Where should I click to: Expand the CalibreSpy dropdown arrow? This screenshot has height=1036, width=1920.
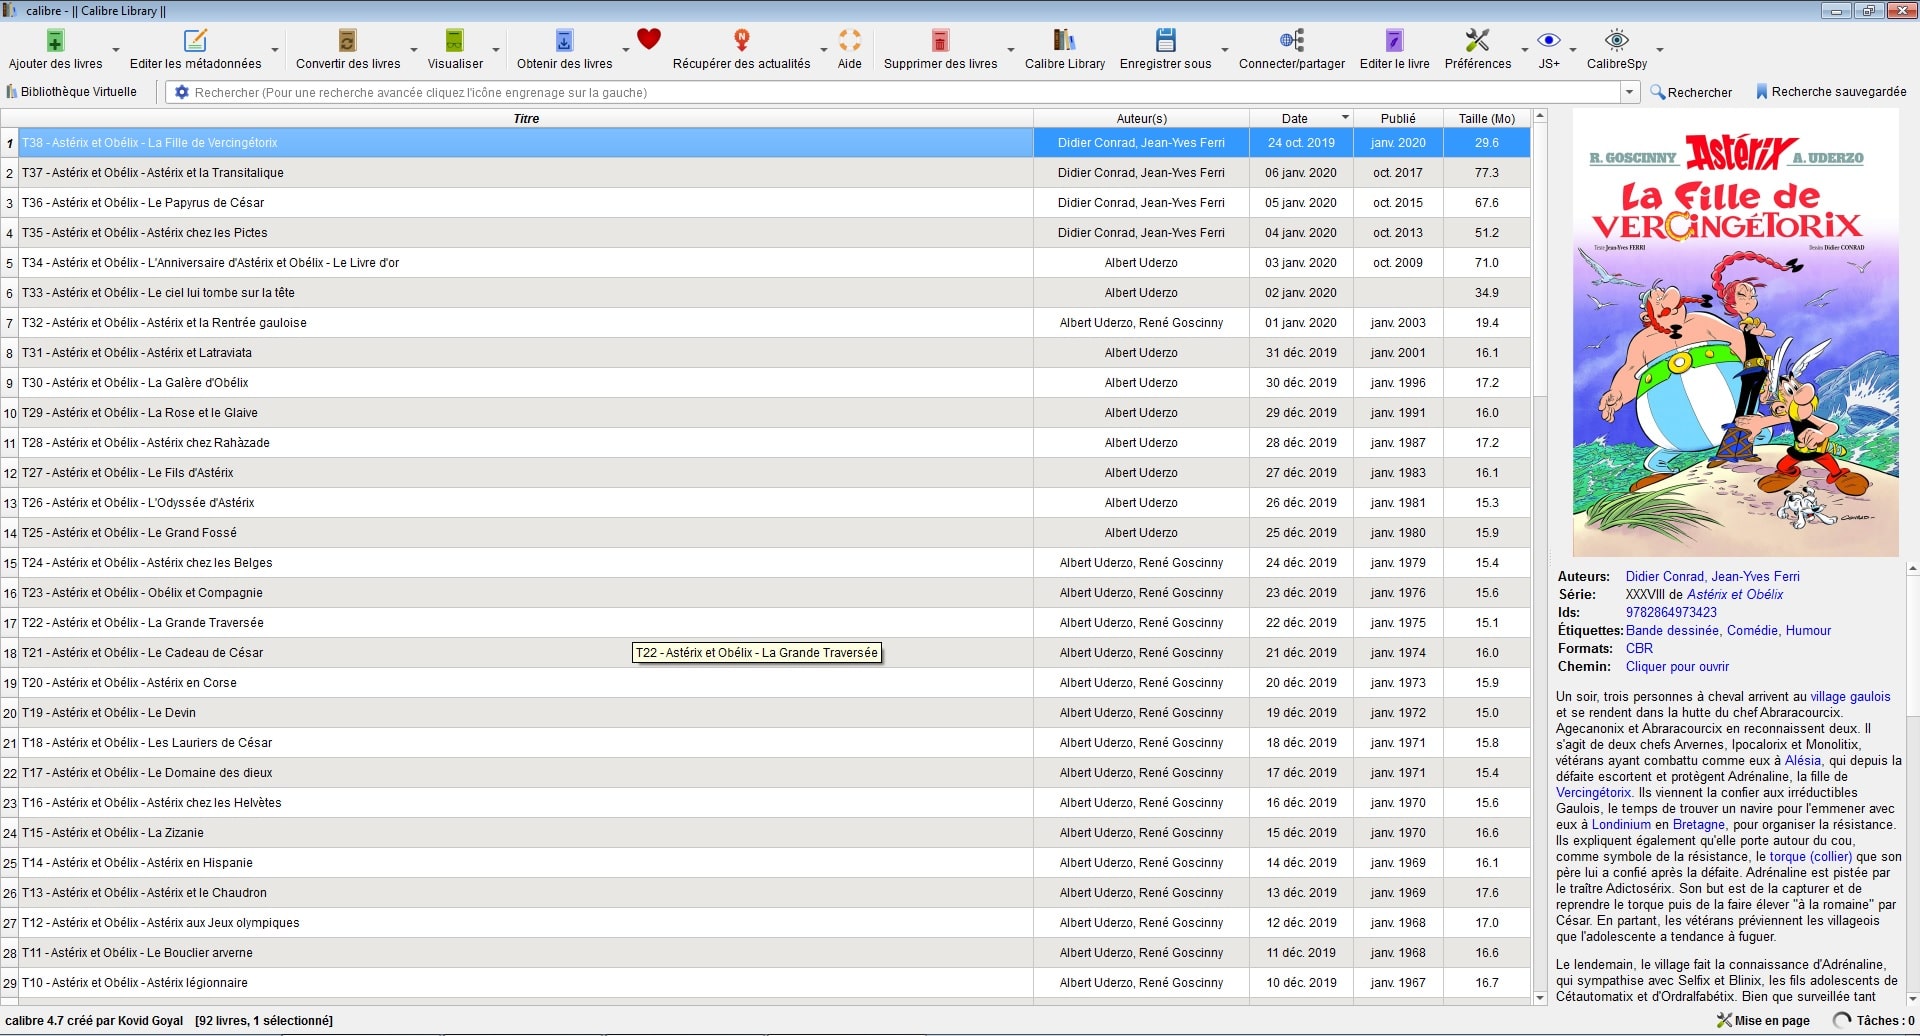pyautogui.click(x=1659, y=50)
